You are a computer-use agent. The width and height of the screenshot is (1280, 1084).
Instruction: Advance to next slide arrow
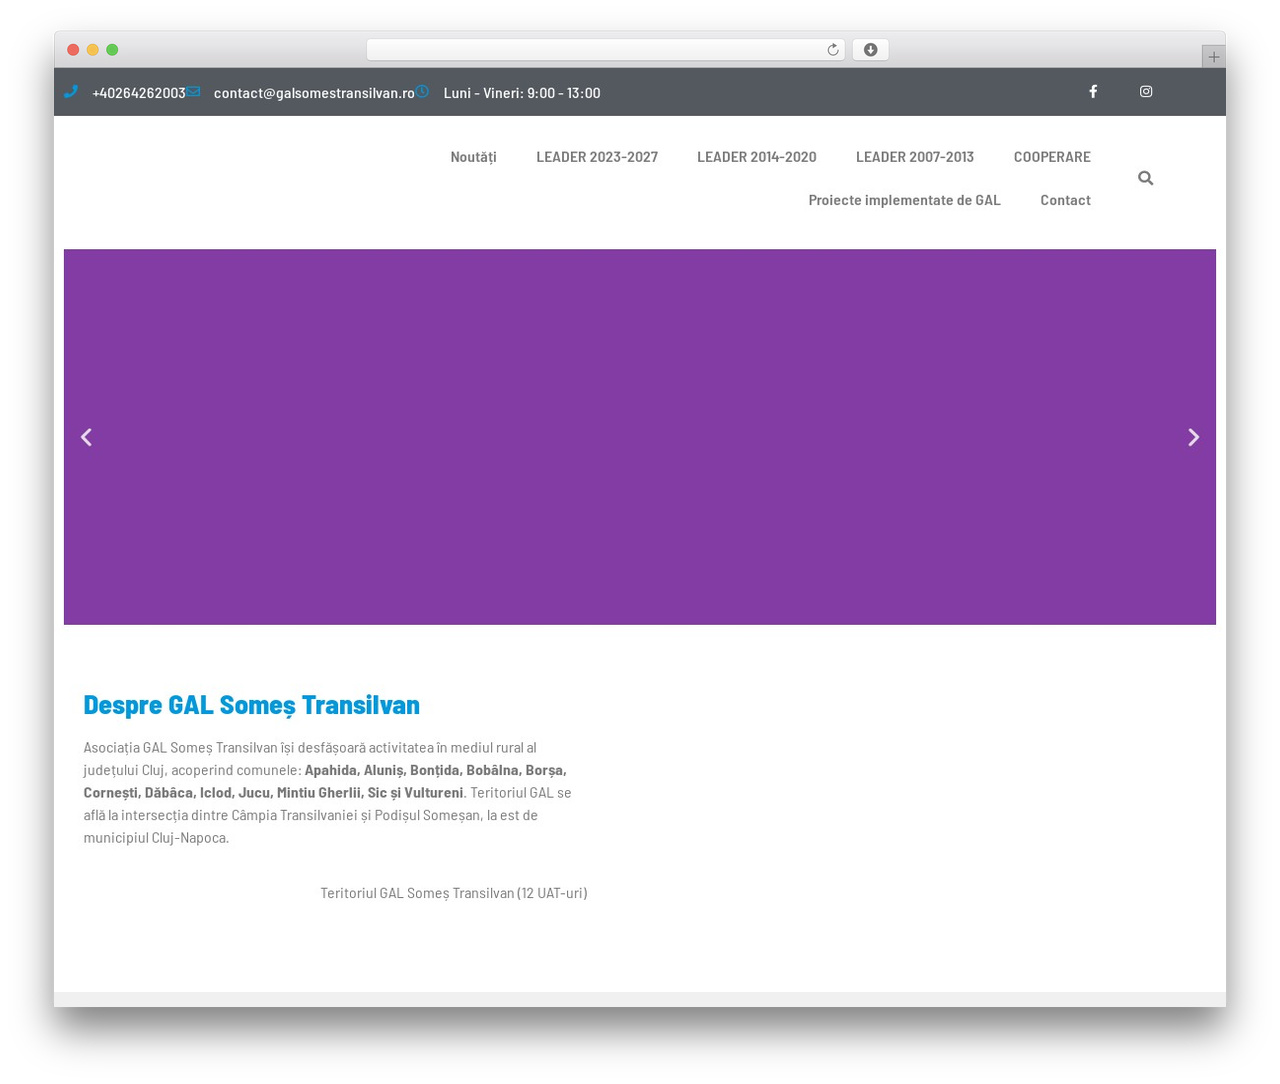[x=1193, y=437]
